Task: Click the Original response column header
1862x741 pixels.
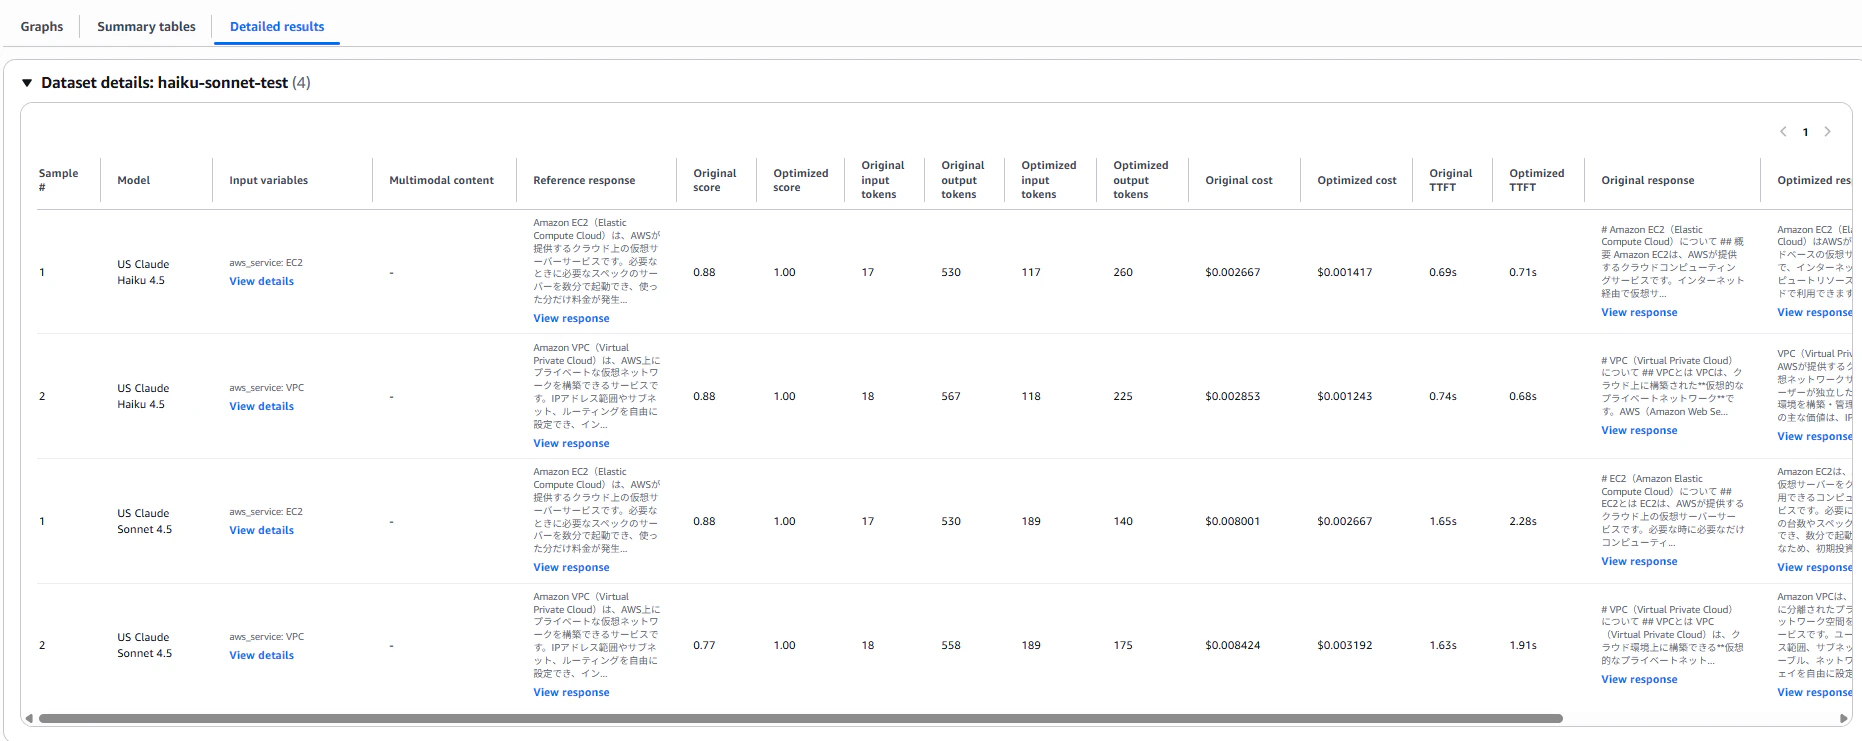Action: pyautogui.click(x=1647, y=180)
